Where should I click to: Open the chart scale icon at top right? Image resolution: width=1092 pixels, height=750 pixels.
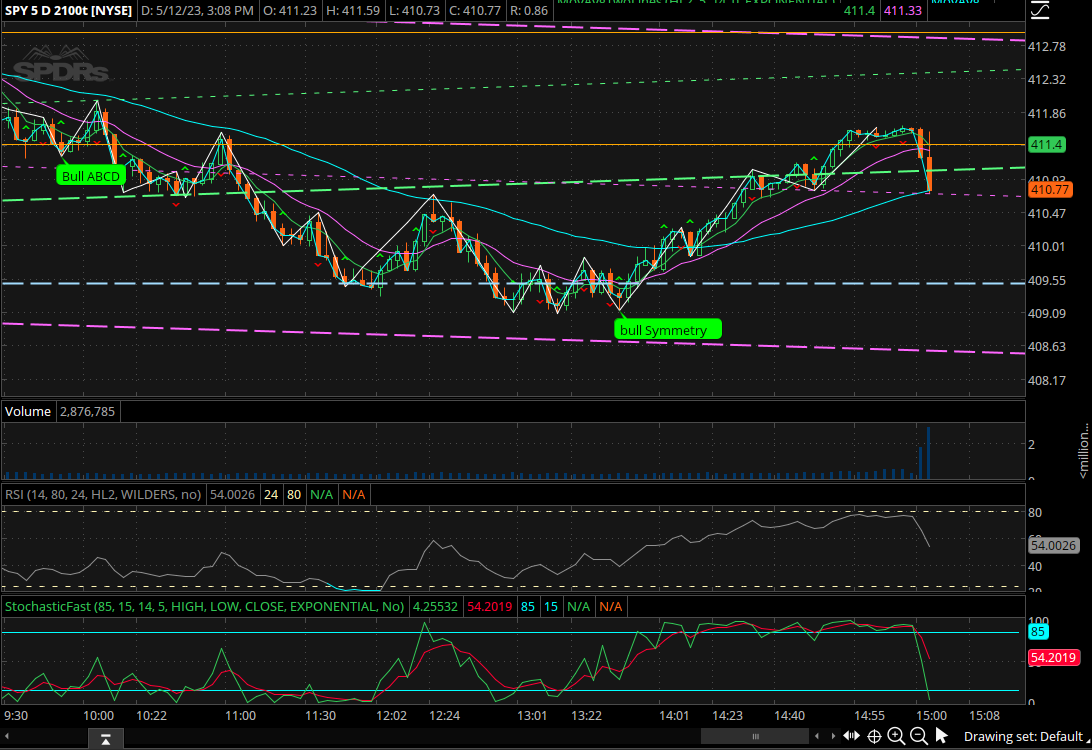click(1041, 11)
